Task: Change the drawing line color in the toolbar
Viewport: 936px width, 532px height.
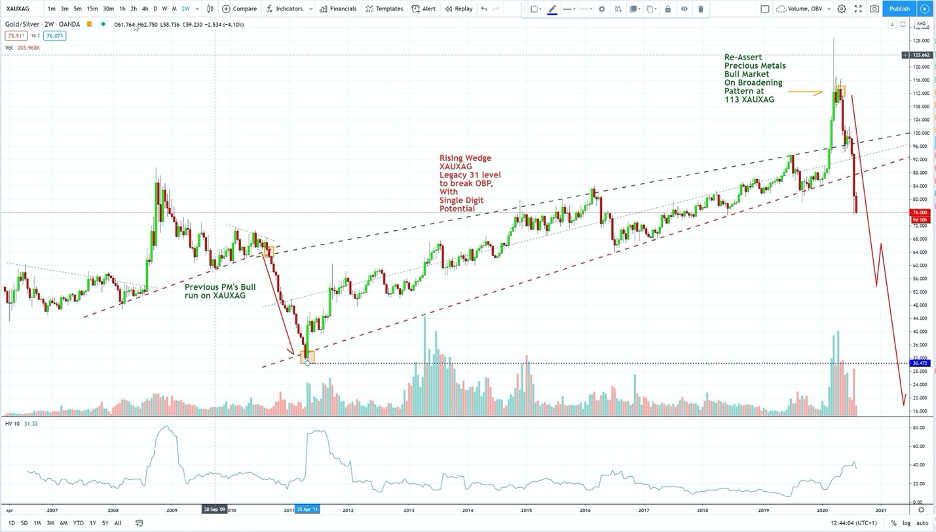Action: (552, 9)
